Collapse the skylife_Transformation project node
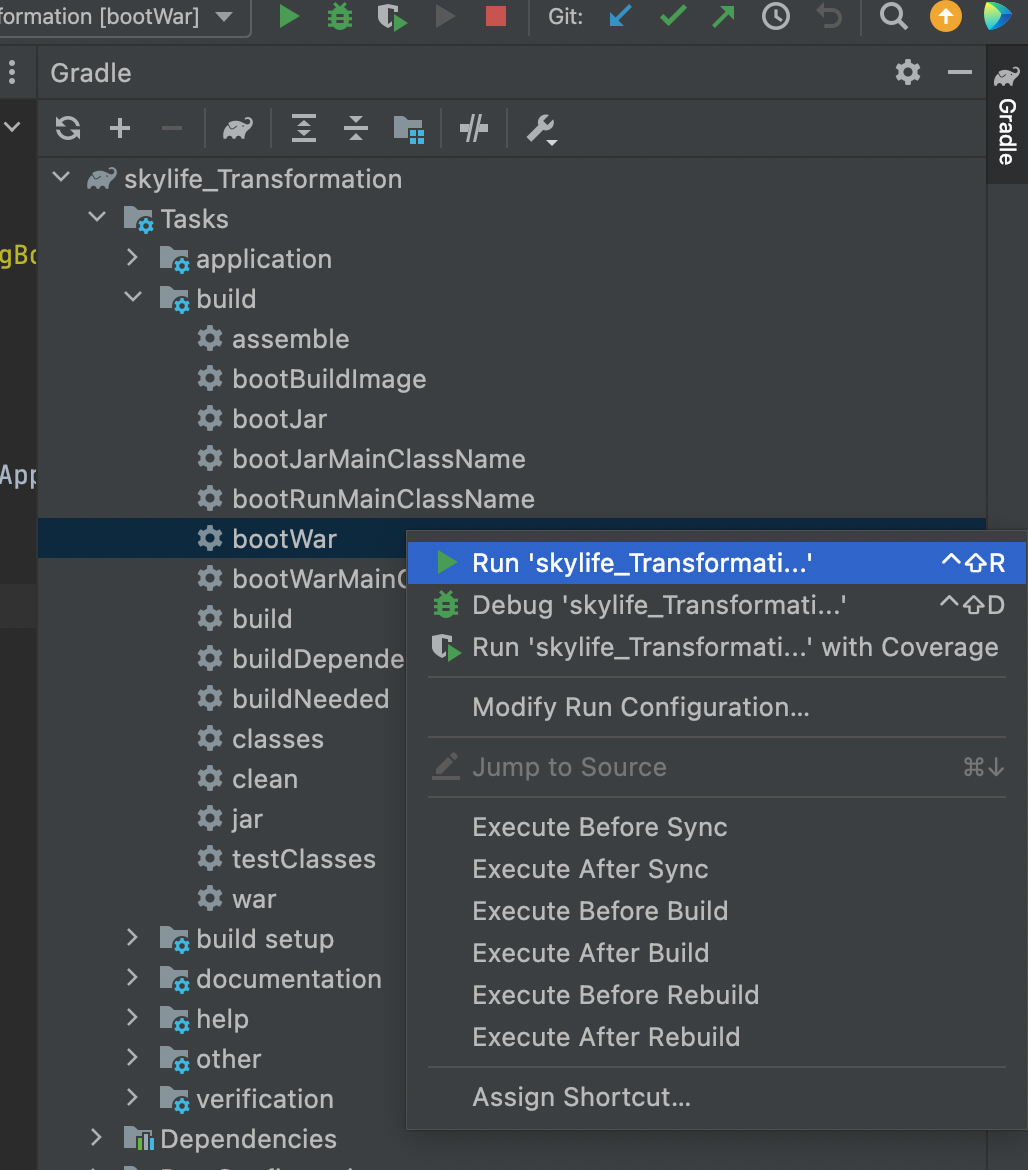This screenshot has width=1028, height=1170. [x=61, y=178]
